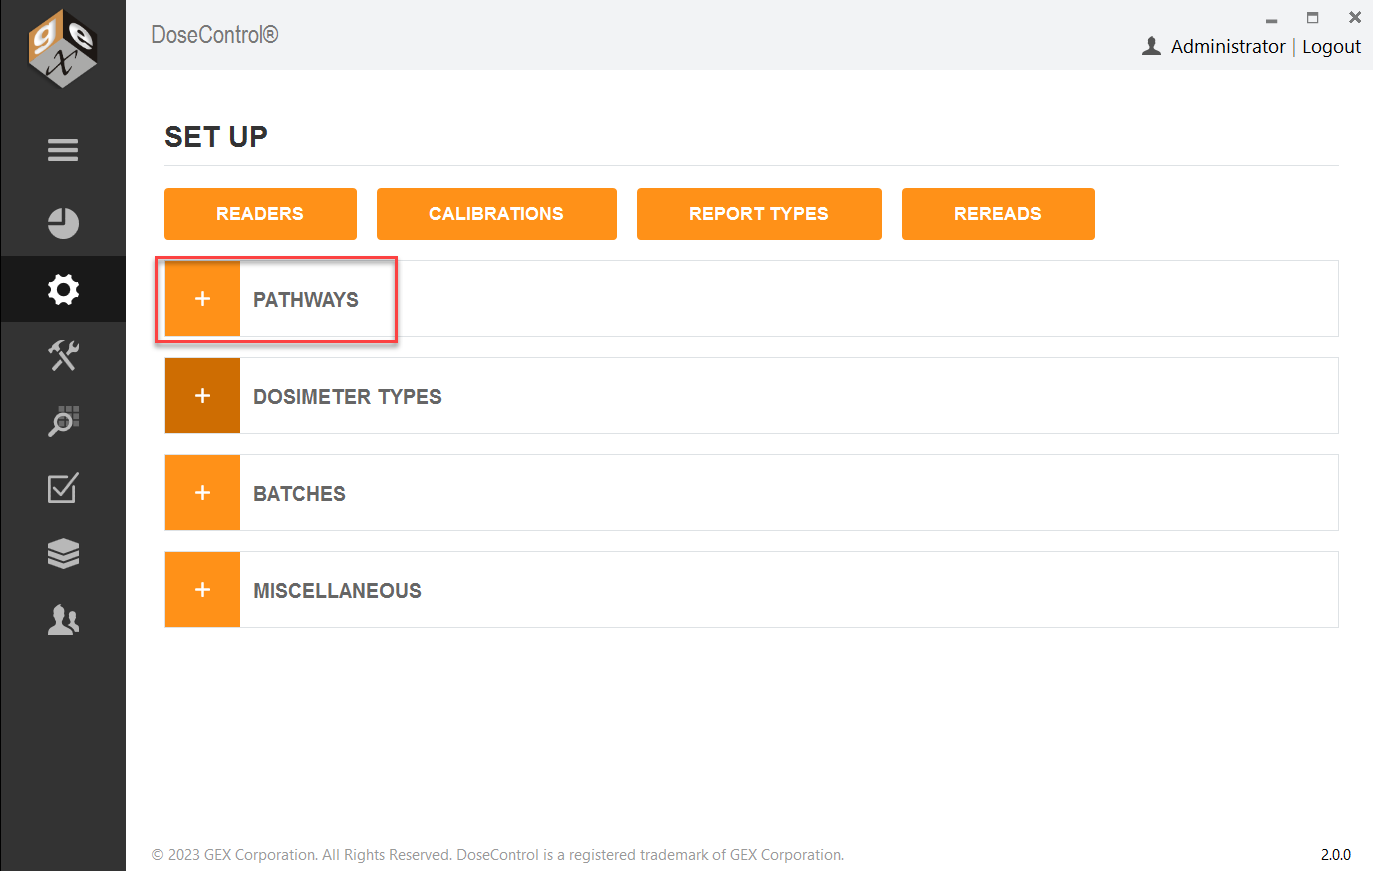
Task: Click the GEX cube logo
Action: 63,48
